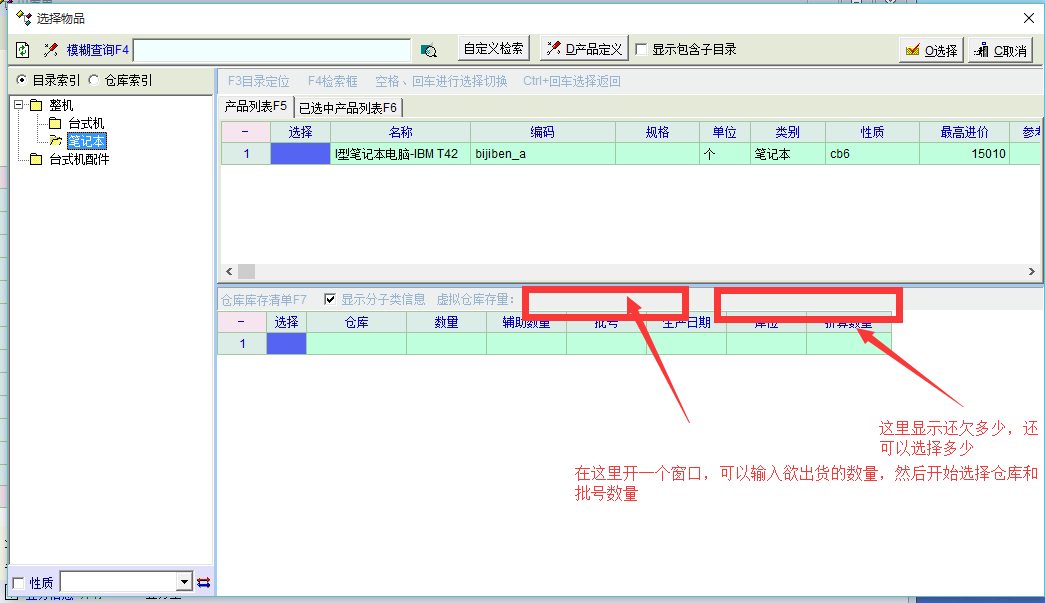Click the 整机 root folder

click(61, 105)
